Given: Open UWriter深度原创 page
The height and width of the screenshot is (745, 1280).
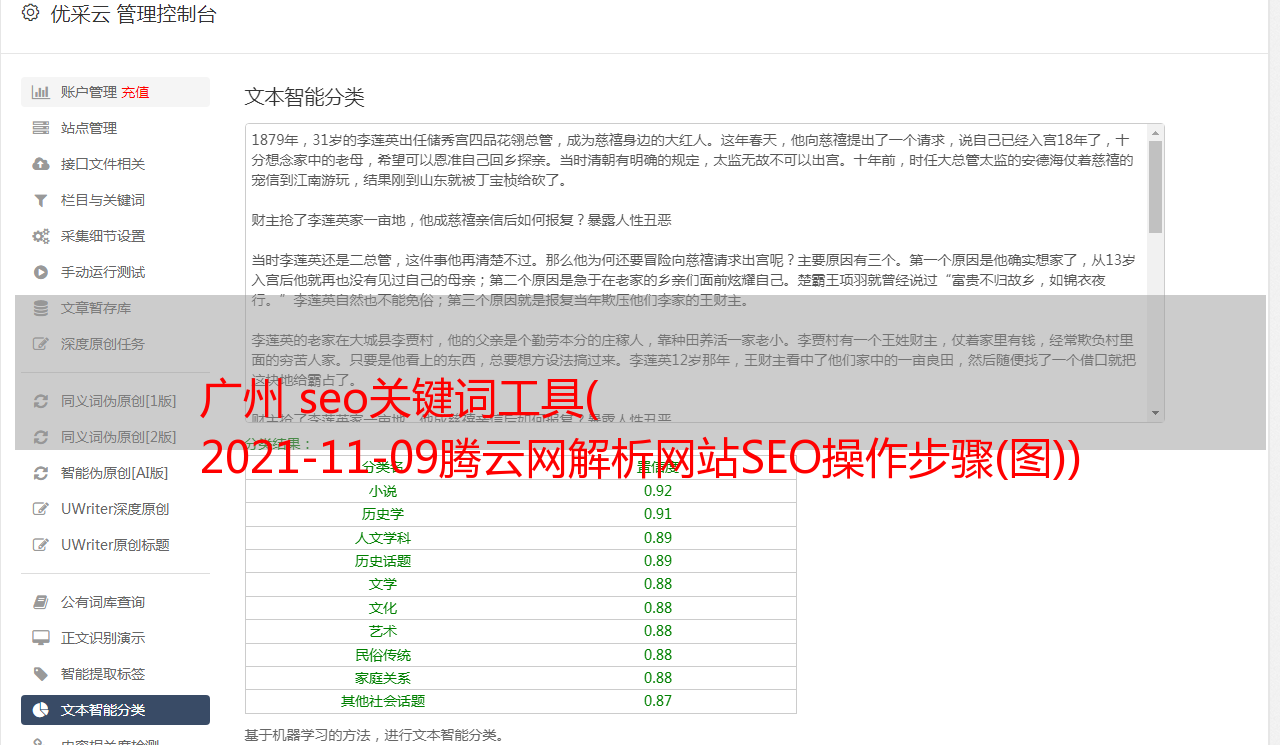Looking at the screenshot, I should point(115,509).
